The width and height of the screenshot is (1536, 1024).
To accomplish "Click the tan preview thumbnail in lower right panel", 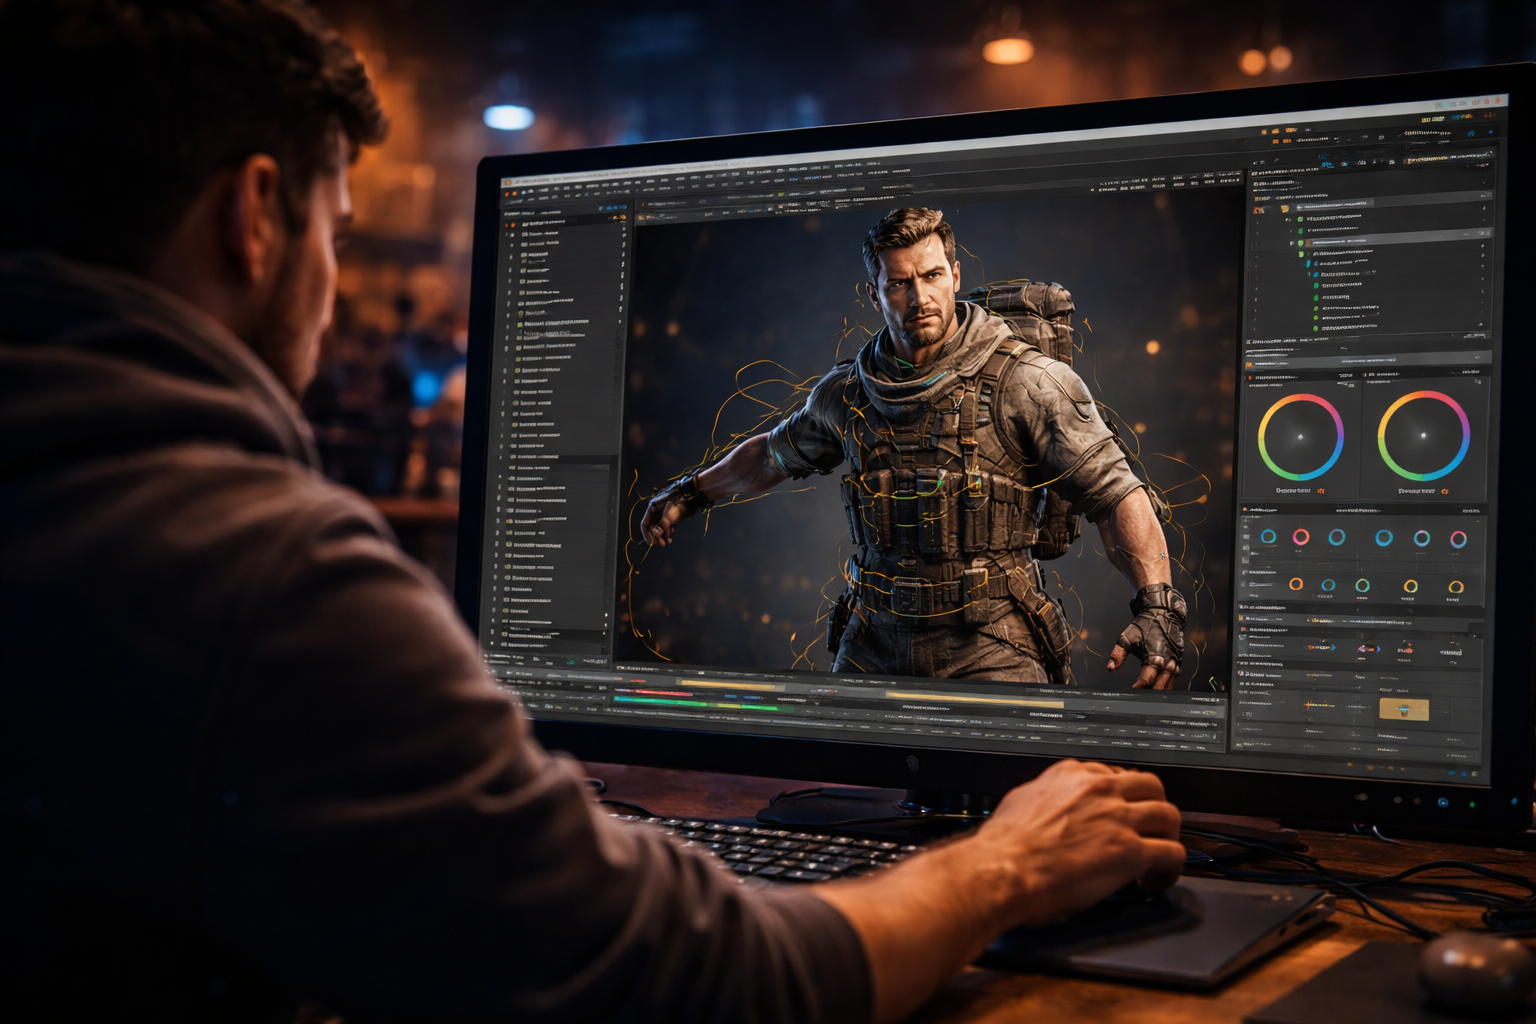I will [x=1403, y=710].
